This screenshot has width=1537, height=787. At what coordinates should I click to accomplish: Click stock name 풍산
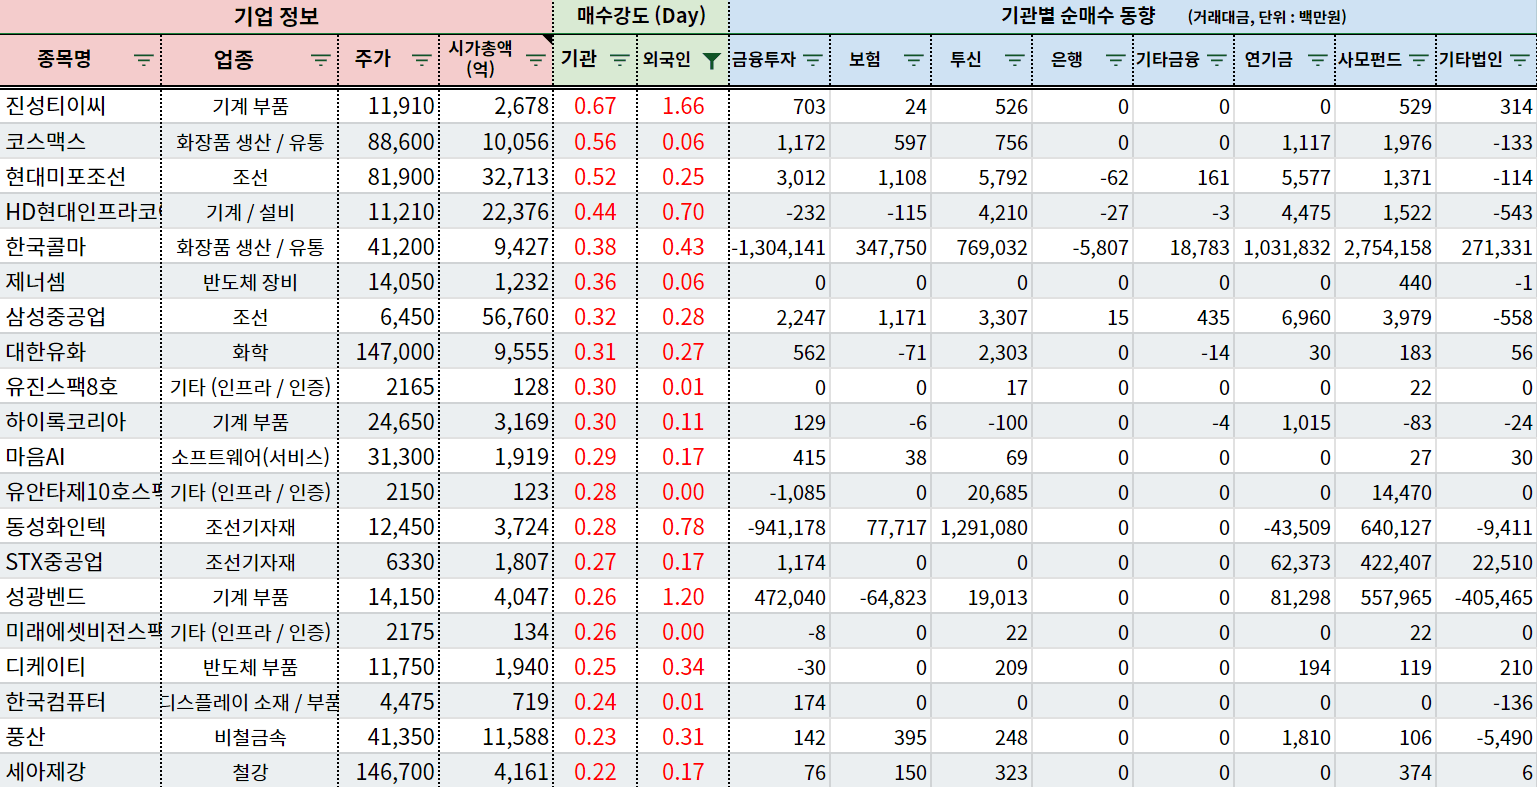(26, 737)
